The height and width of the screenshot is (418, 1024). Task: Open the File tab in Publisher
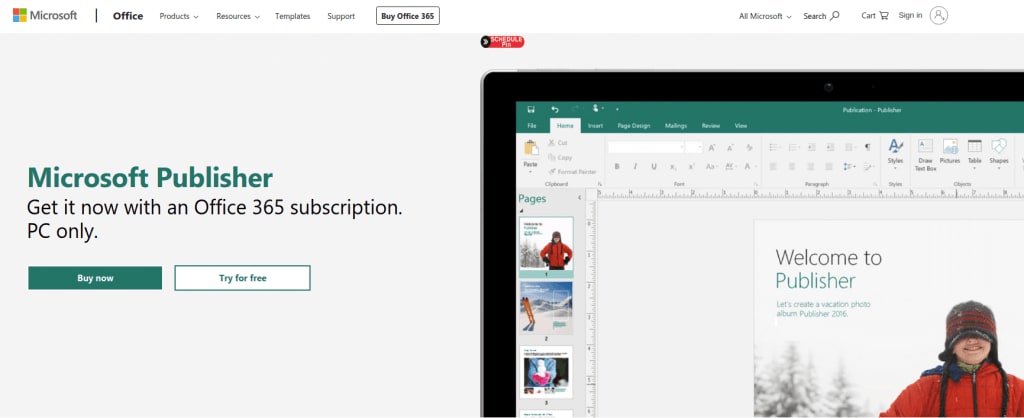(x=532, y=125)
